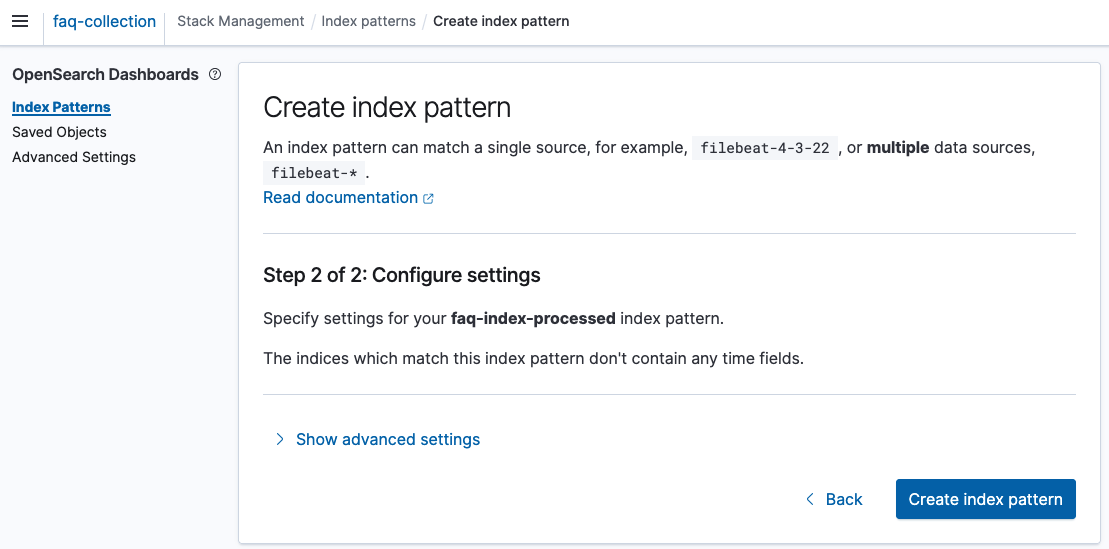Expand Show advanced settings

(x=388, y=439)
